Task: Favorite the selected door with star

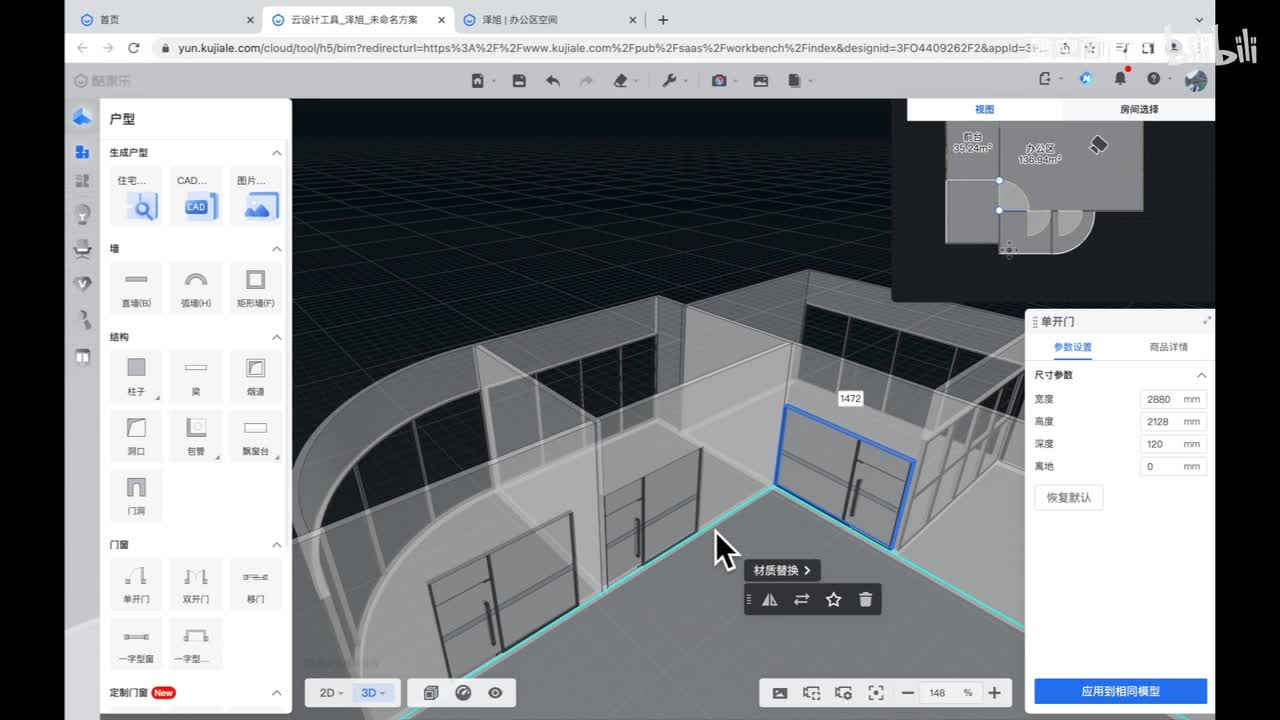Action: tap(834, 600)
